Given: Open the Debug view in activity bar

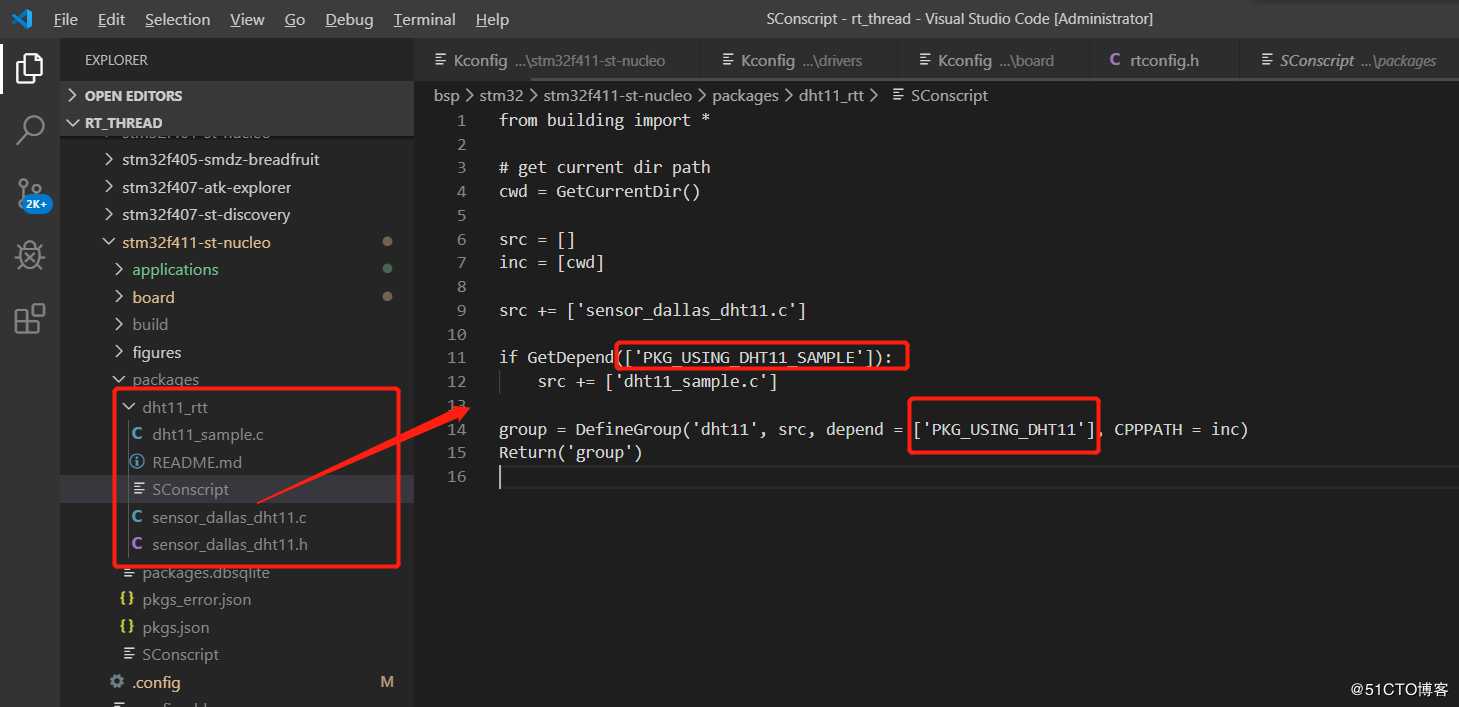Looking at the screenshot, I should pyautogui.click(x=30, y=256).
